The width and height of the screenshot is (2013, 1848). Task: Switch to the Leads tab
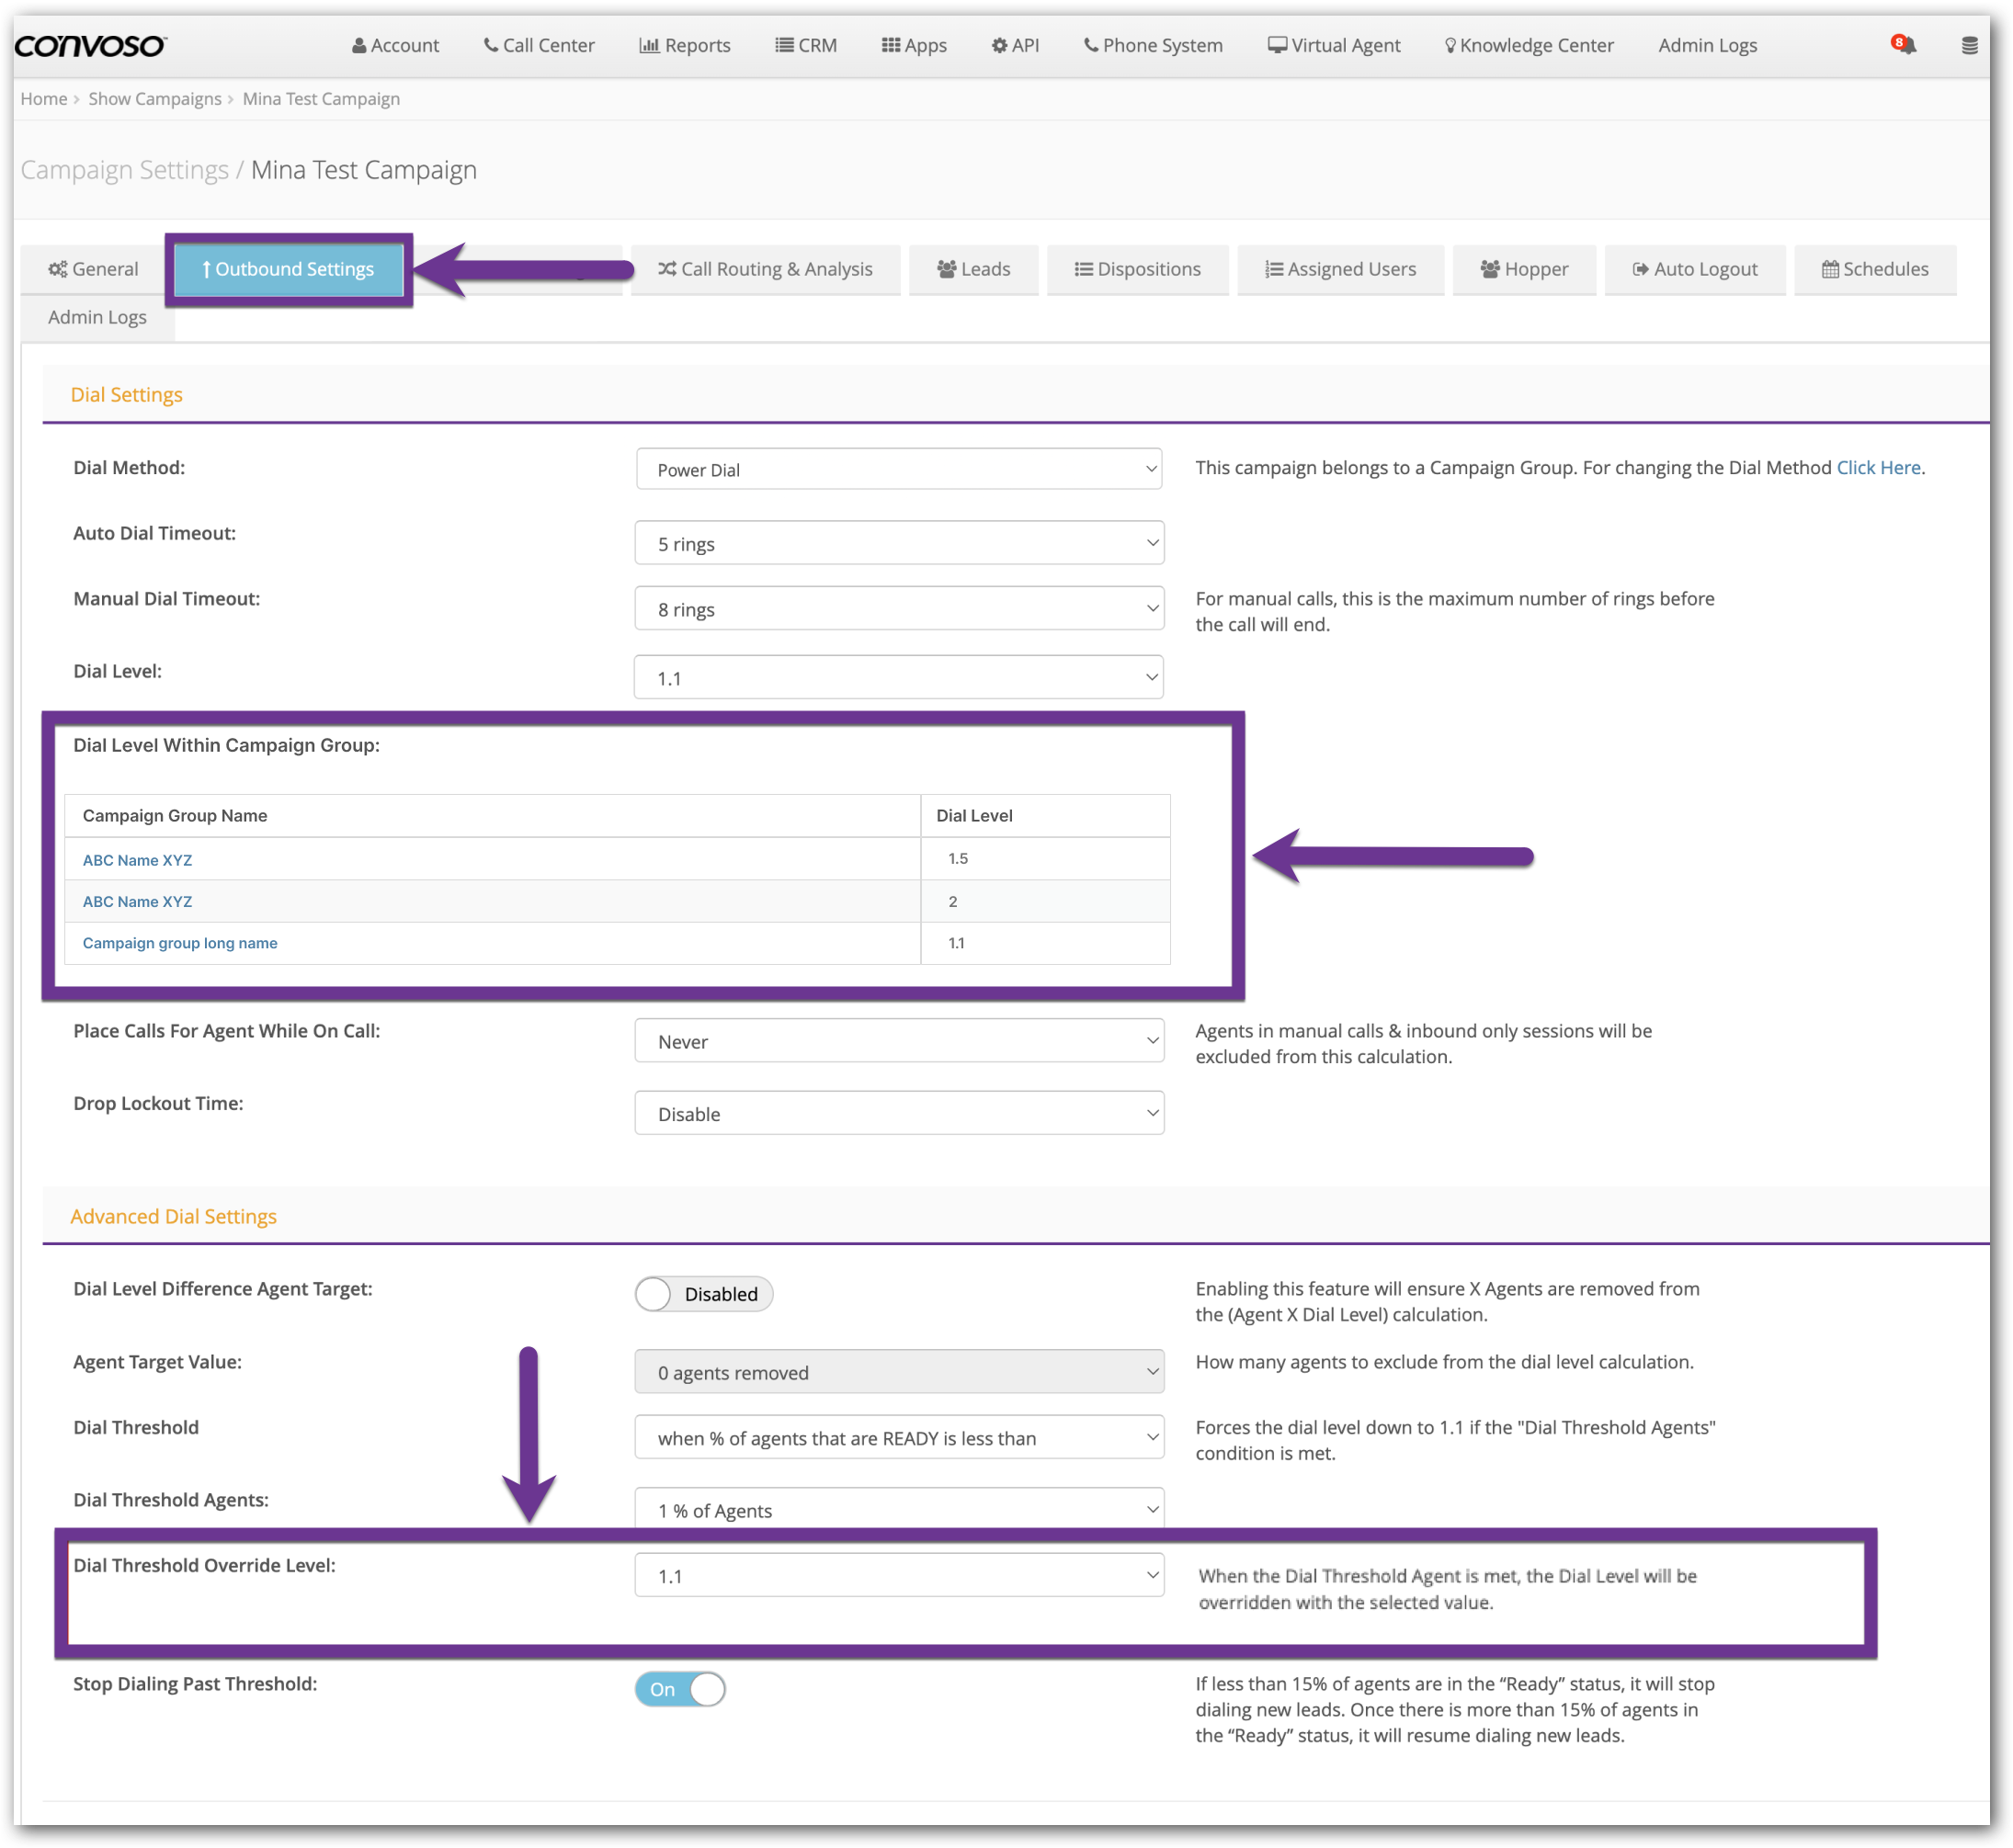(973, 269)
